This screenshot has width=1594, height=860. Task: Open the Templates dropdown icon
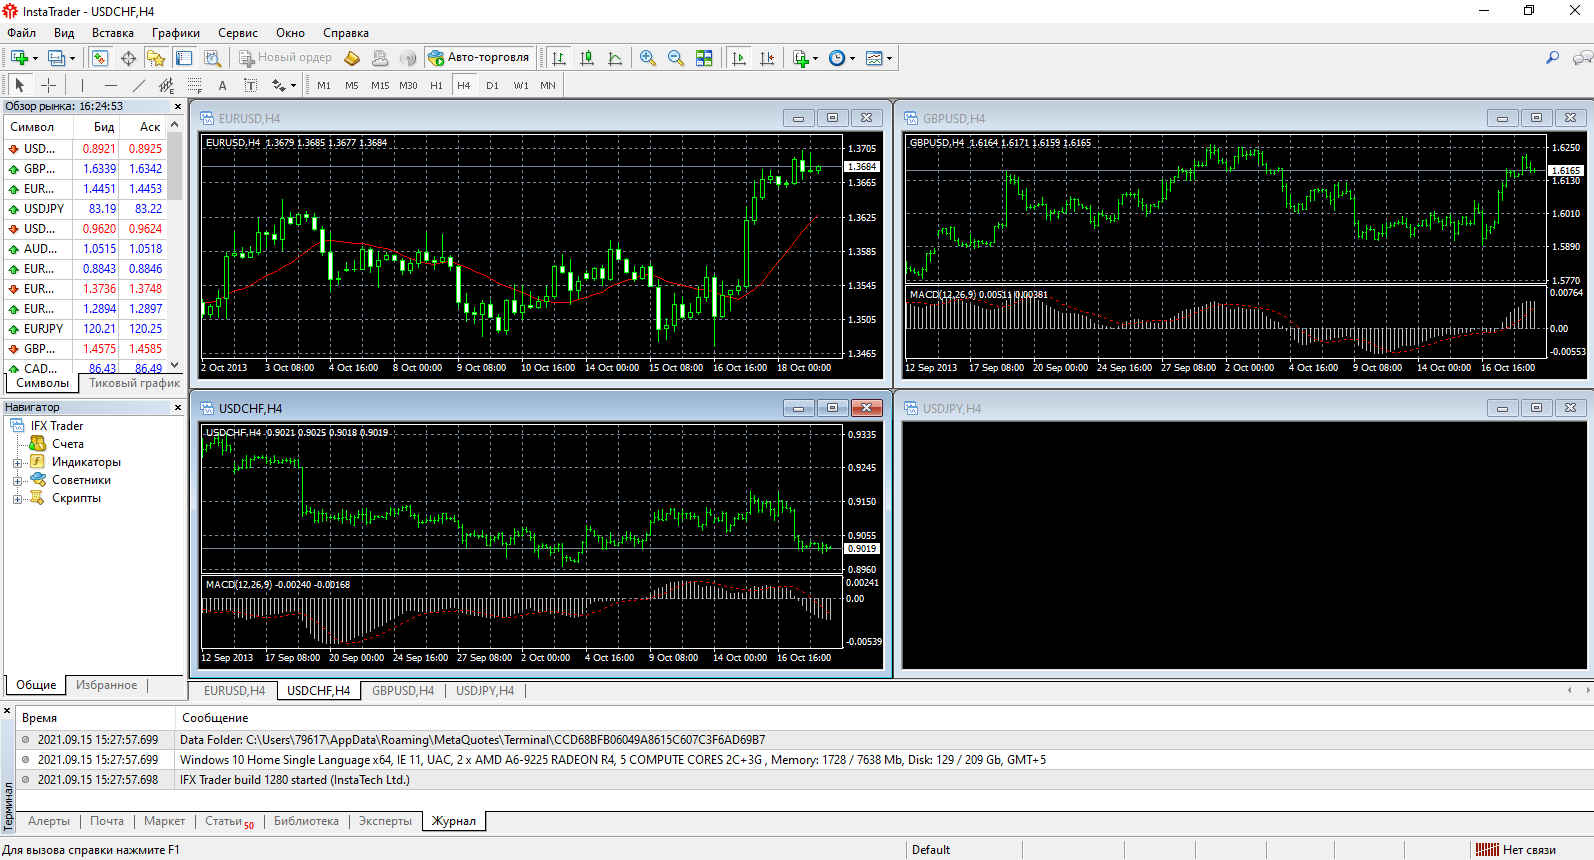[x=879, y=58]
